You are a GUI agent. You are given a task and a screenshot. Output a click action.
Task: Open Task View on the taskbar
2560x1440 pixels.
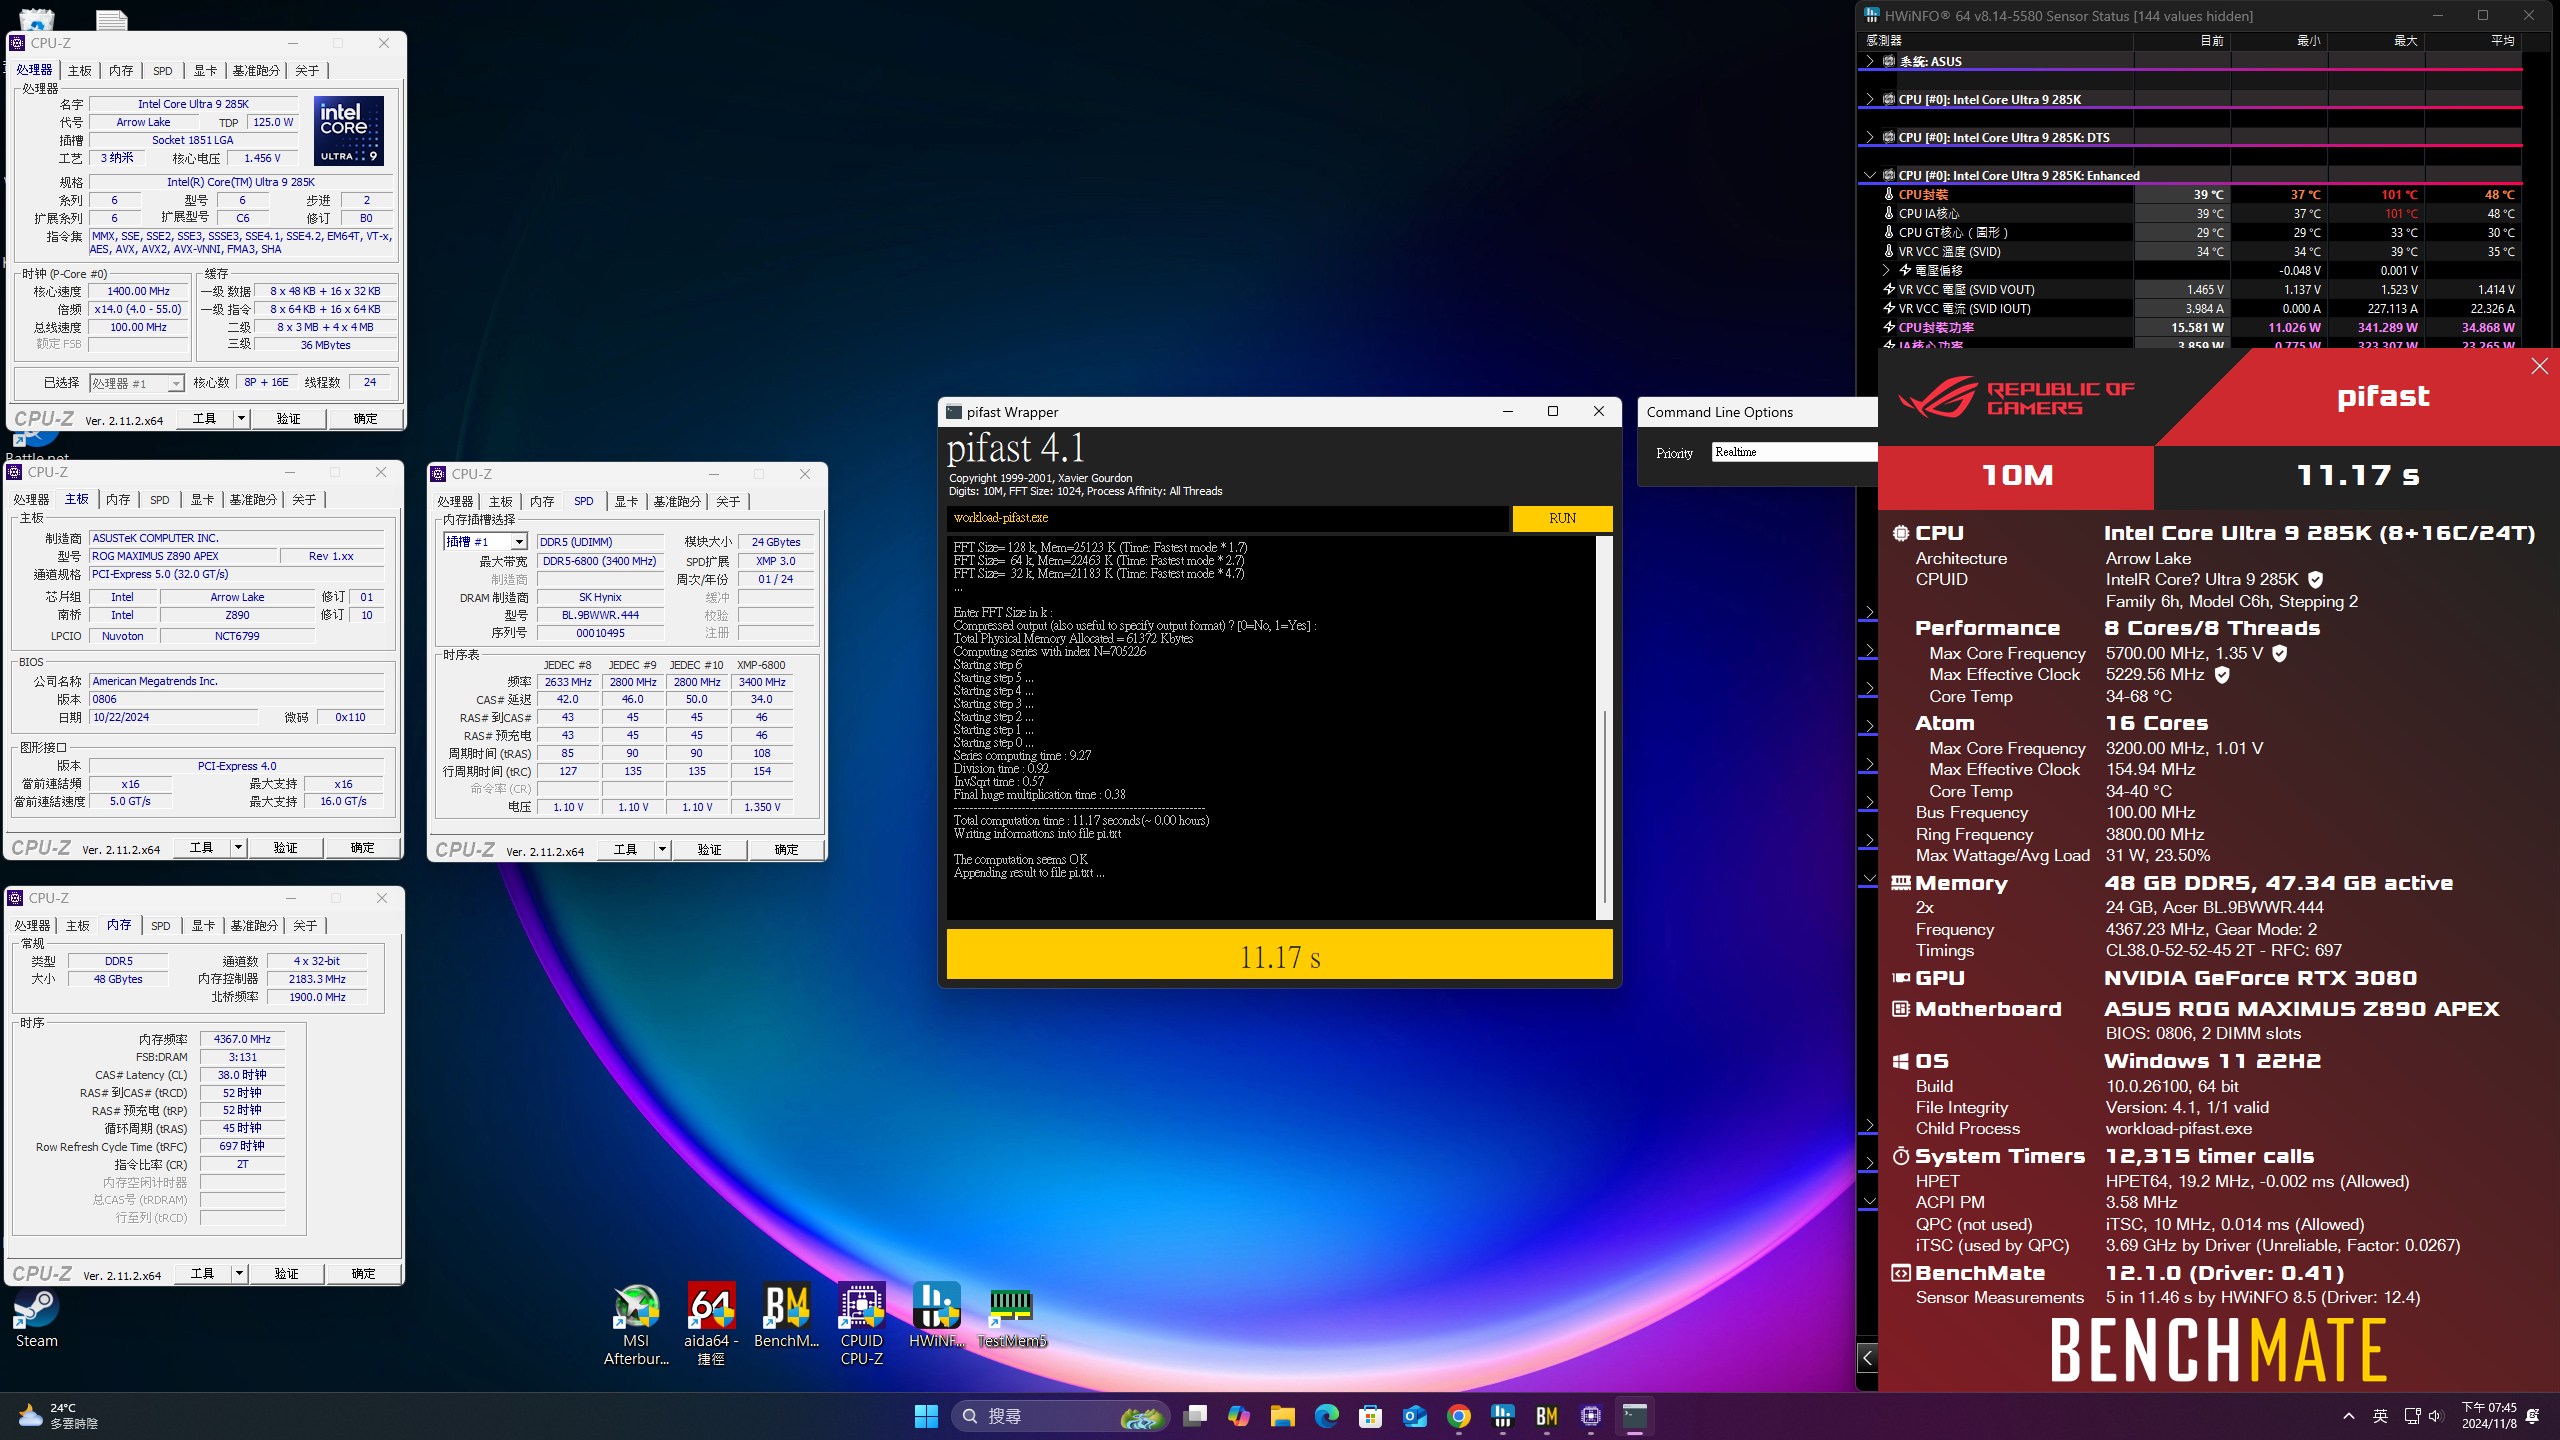pos(1195,1416)
